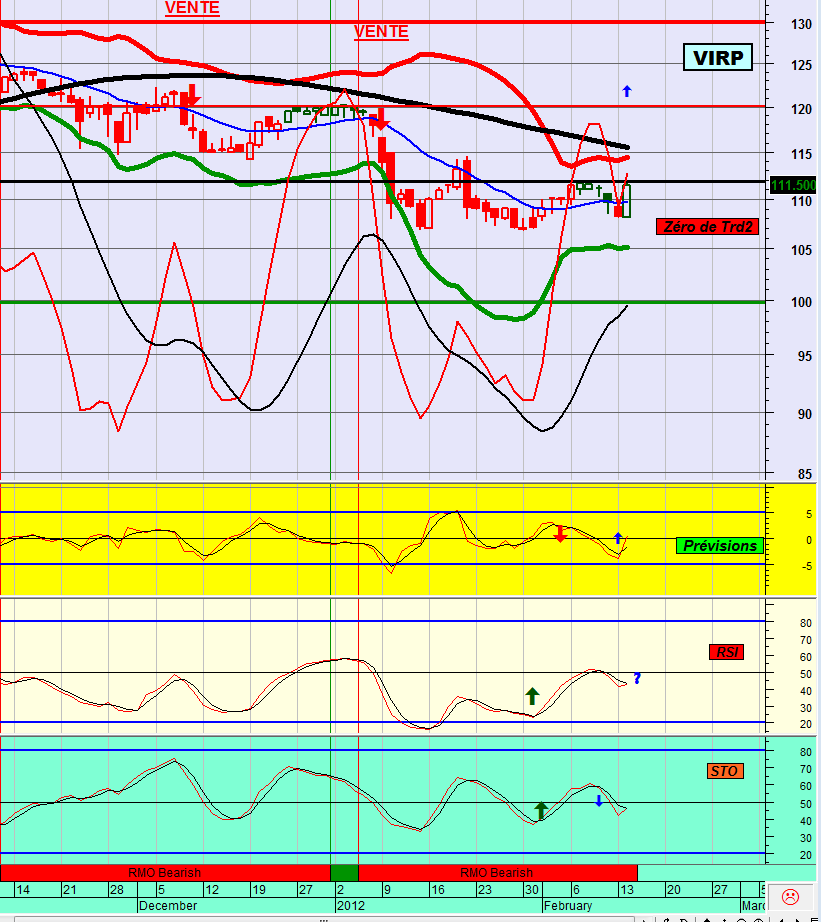Image resolution: width=821 pixels, height=922 pixels.
Task: Click date 12 on the time axis
Action: [212, 890]
